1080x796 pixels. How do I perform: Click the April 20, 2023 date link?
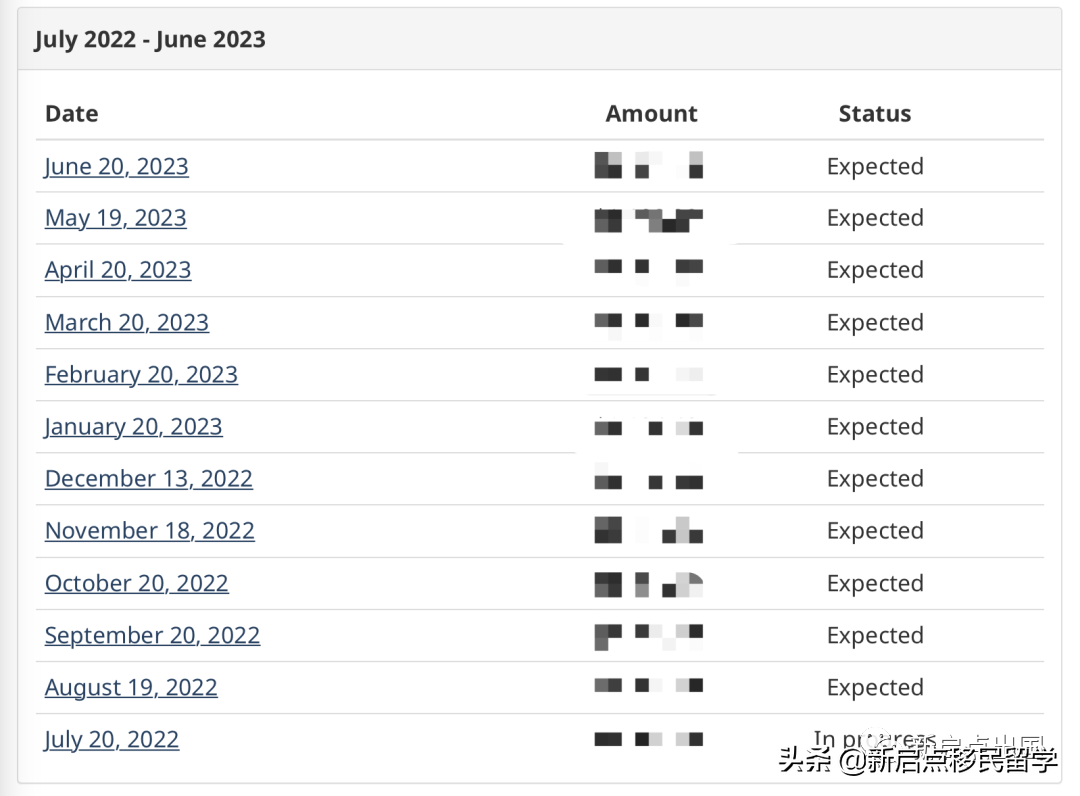coord(117,270)
